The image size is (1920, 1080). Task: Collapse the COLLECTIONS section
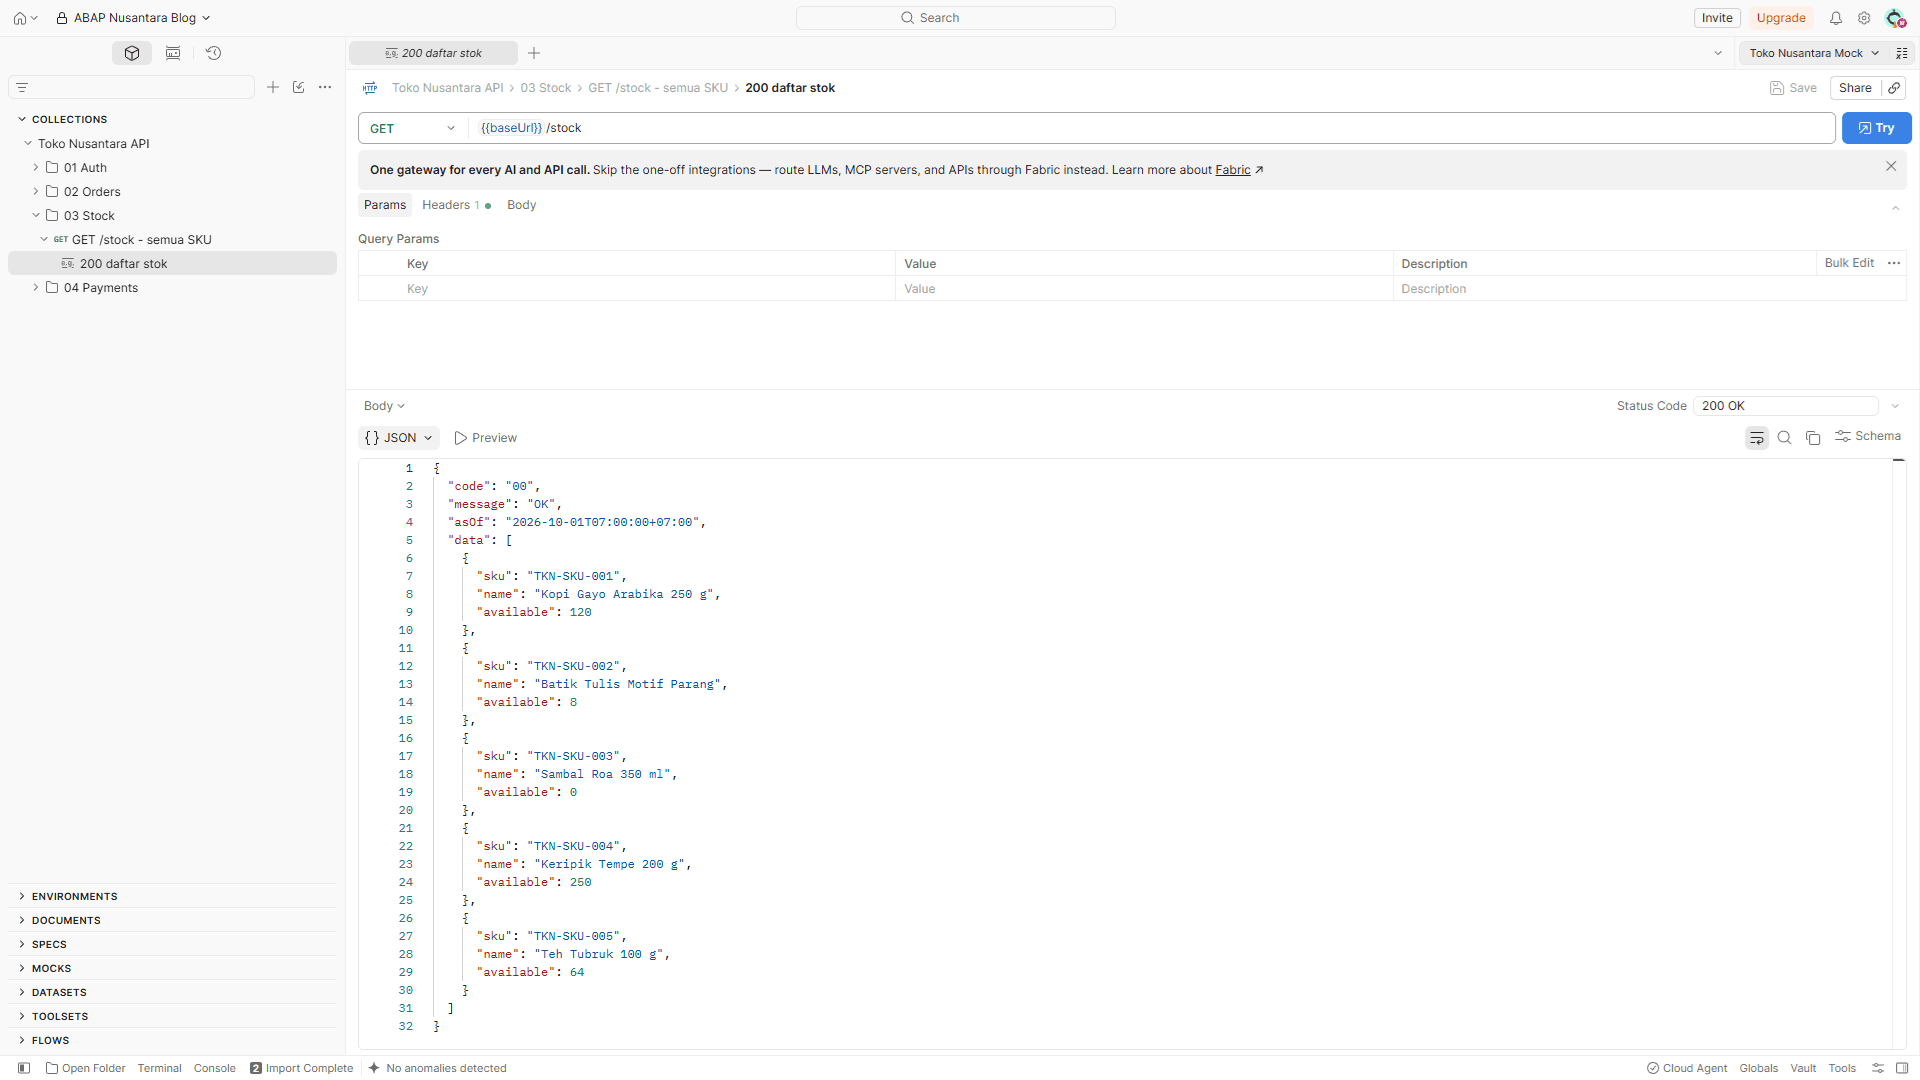click(22, 119)
